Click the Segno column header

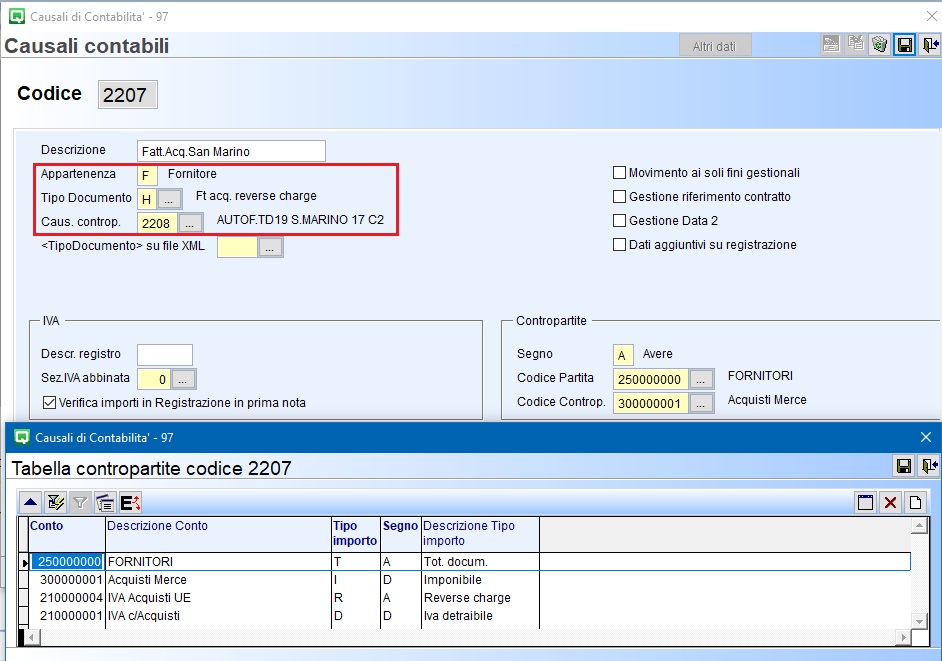(401, 534)
